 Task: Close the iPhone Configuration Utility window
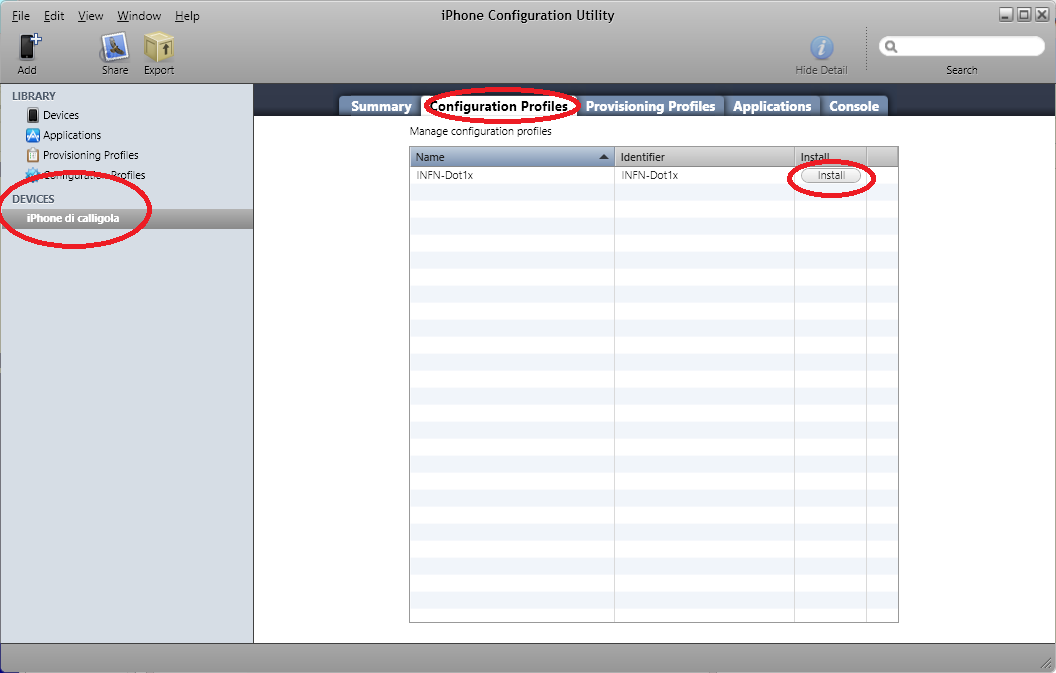[x=1042, y=15]
